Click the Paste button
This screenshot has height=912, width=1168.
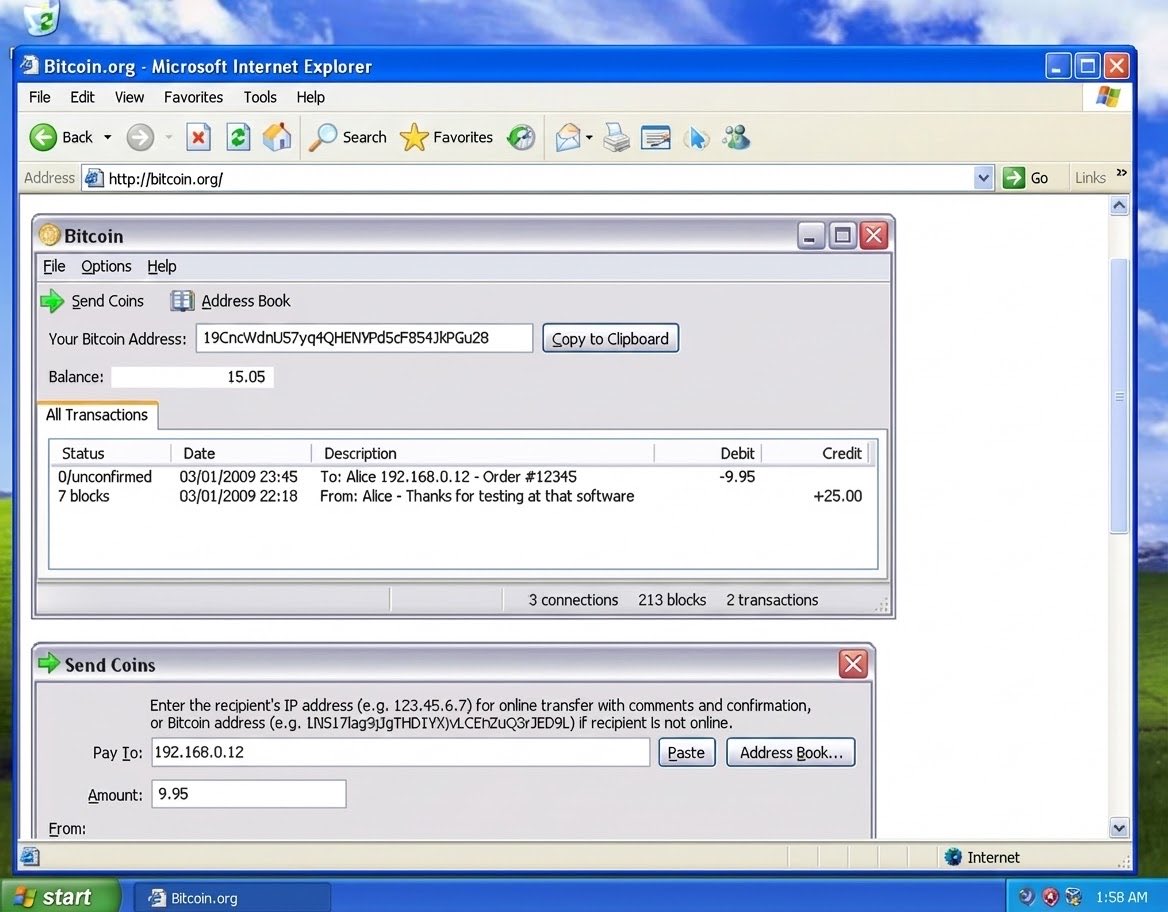(x=686, y=753)
